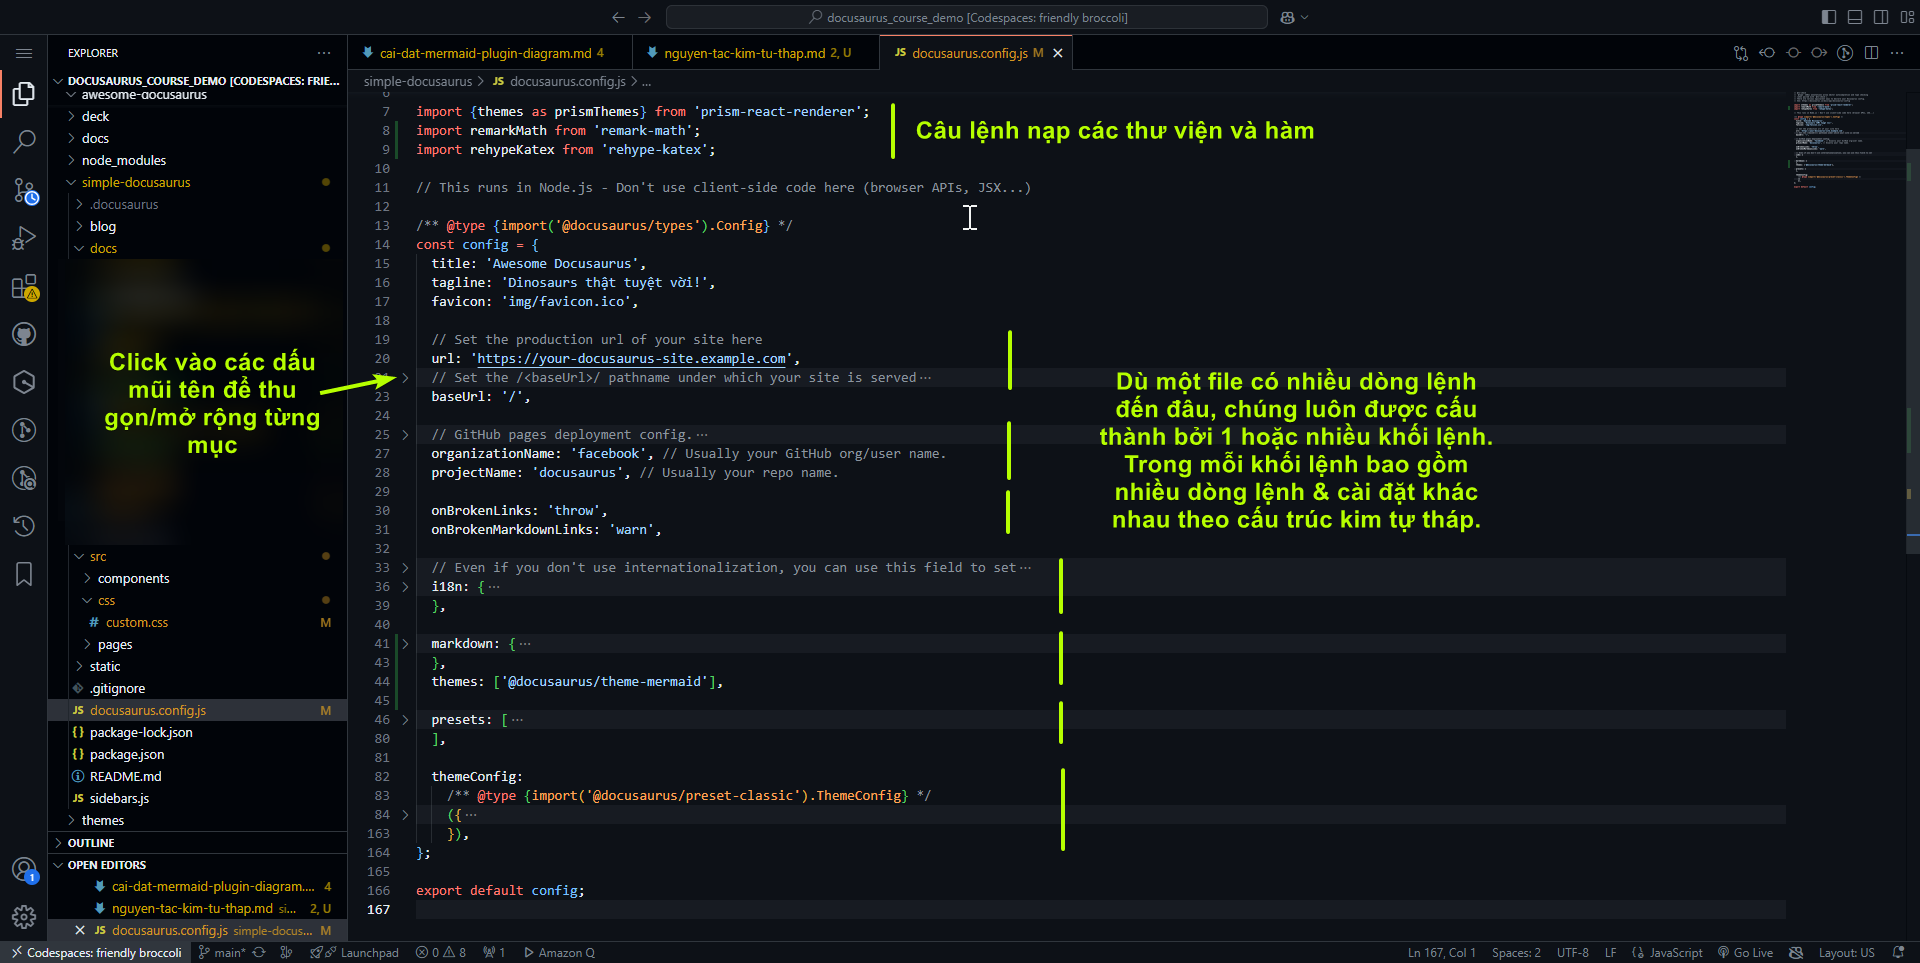This screenshot has width=1920, height=963.
Task: Open Amazon Q from the status bar
Action: pos(559,952)
